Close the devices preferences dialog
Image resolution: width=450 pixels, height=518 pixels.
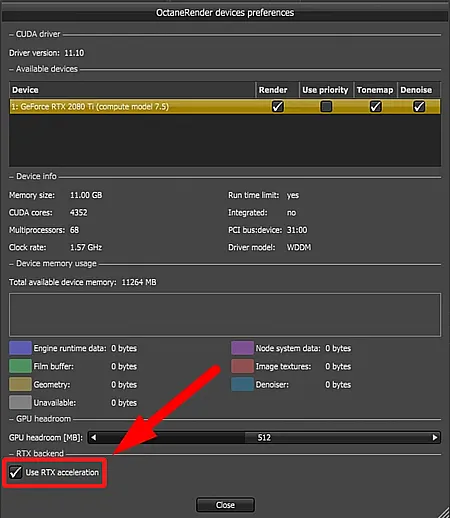click(225, 505)
